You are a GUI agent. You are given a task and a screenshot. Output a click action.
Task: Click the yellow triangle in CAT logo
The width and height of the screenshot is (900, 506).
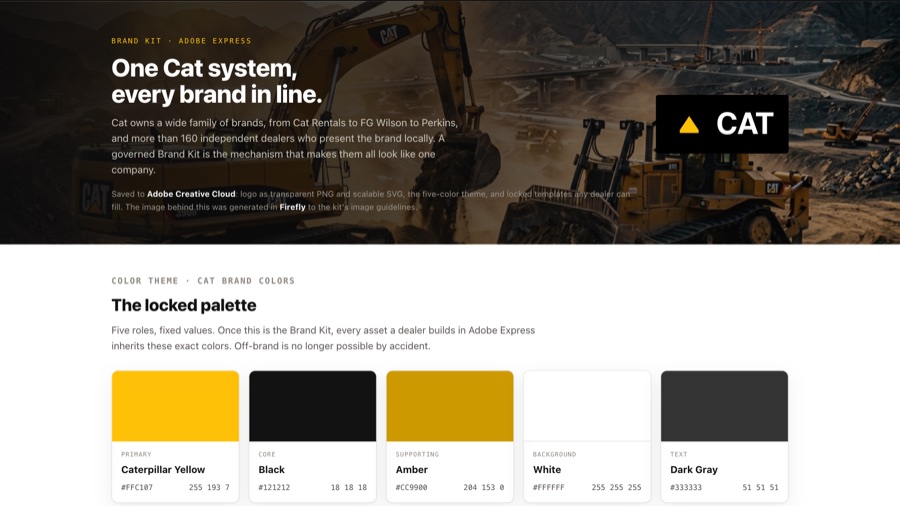[689, 125]
